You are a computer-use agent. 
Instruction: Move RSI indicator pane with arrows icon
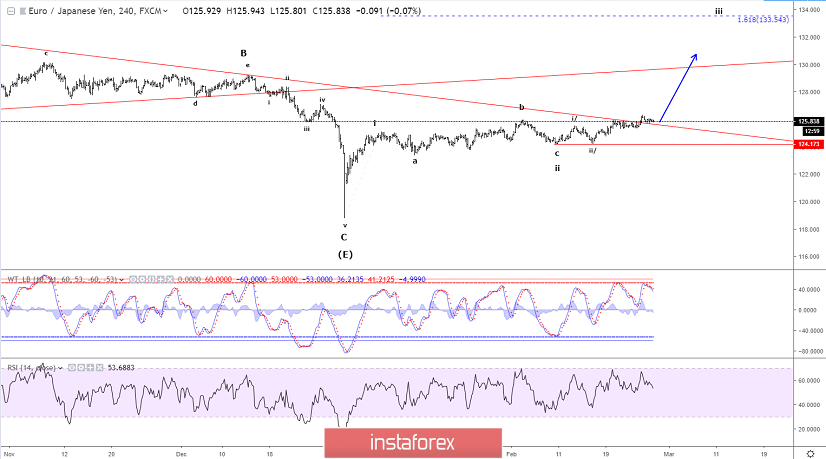pyautogui.click(x=90, y=367)
